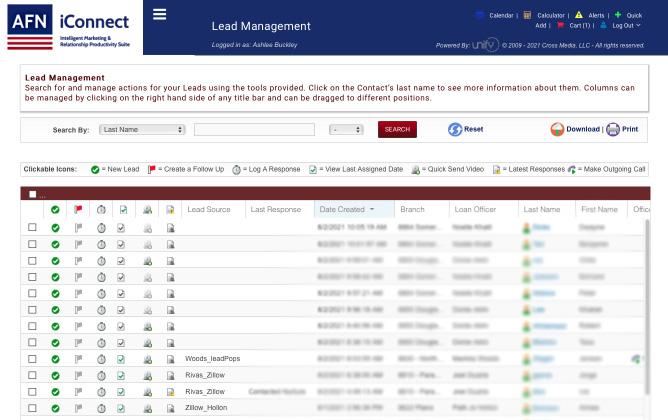
Task: Sort by First Name column
Action: pos(599,210)
